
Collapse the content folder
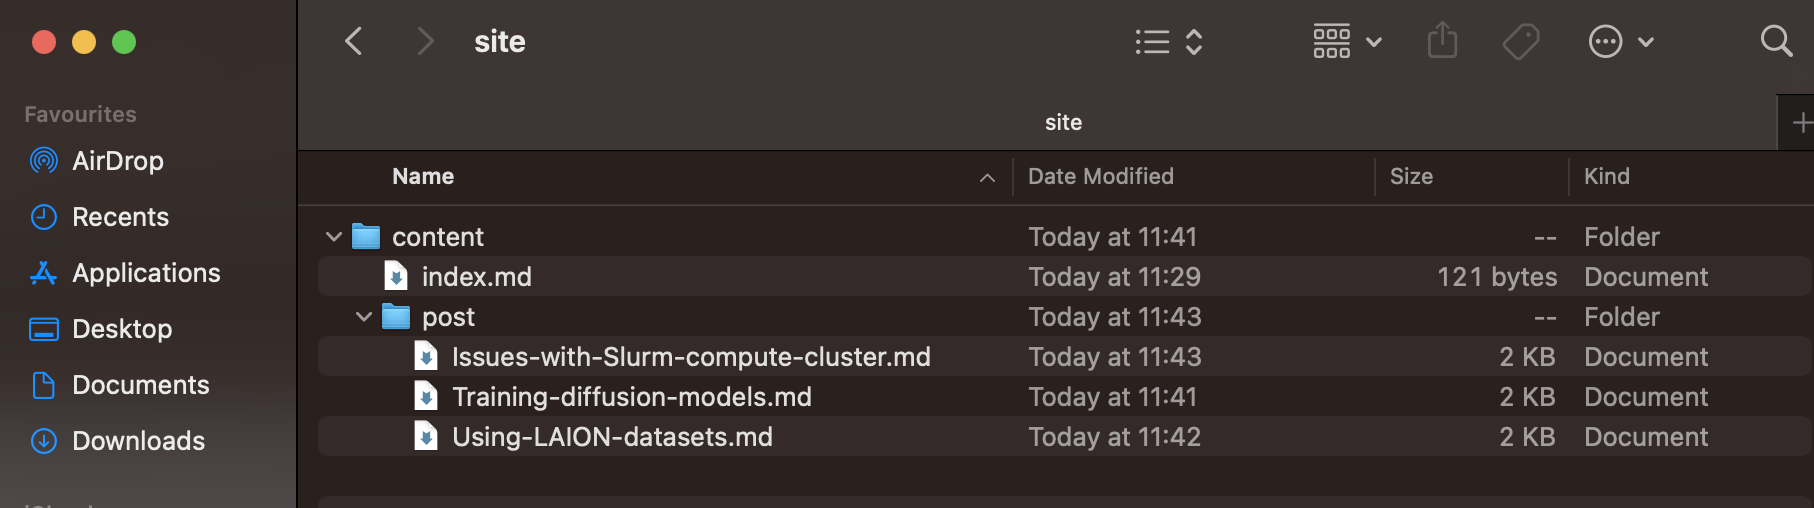tap(334, 237)
